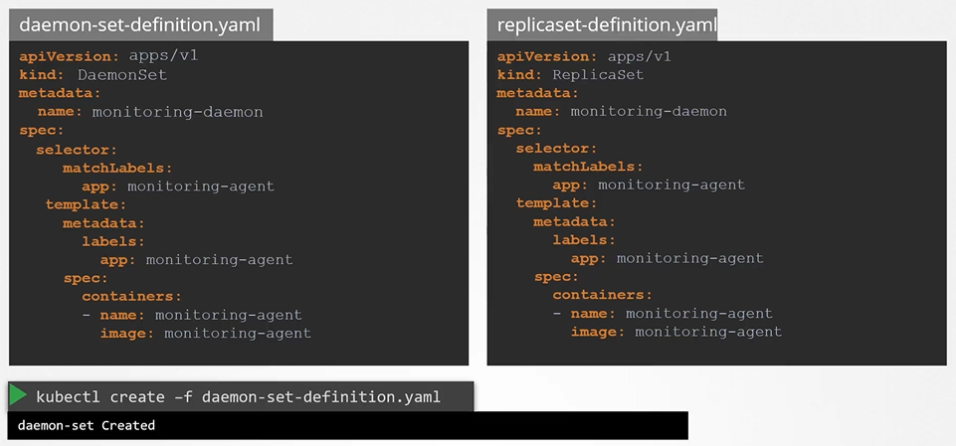Viewport: 956px width, 446px height.
Task: Click the containers key in ReplicaSet file
Action: [x=602, y=295]
